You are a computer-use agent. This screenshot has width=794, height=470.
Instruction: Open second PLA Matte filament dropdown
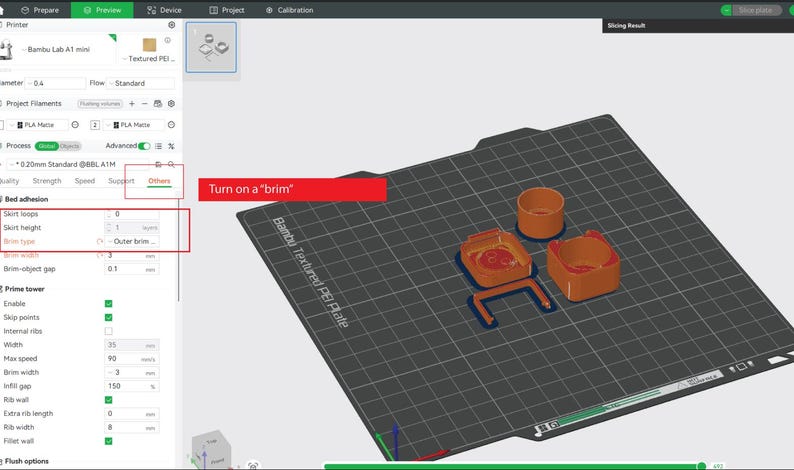point(134,125)
